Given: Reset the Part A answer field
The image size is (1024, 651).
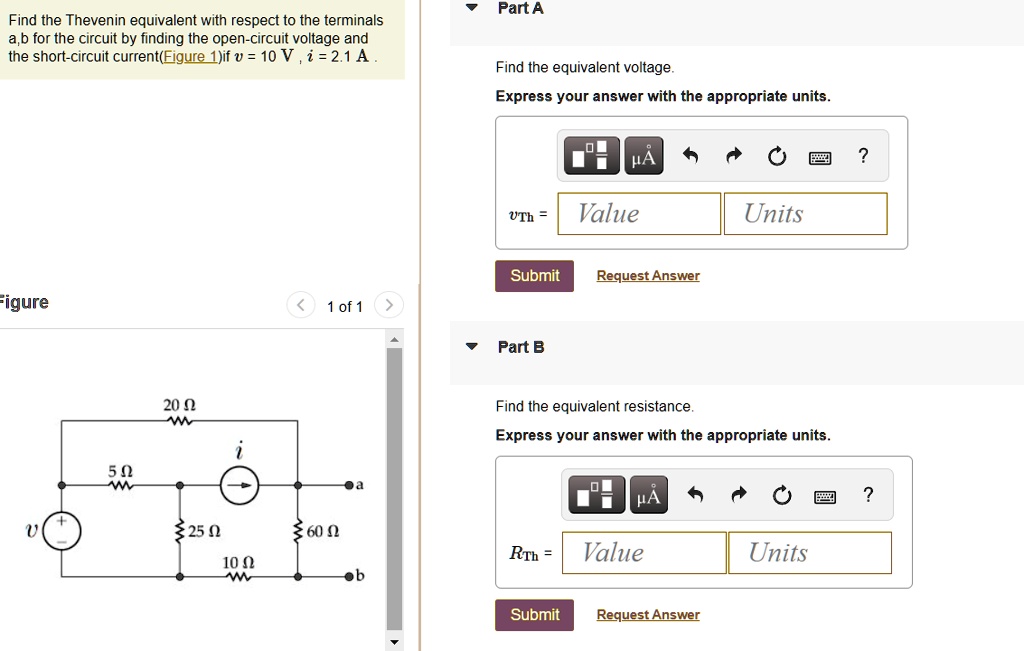Looking at the screenshot, I should click(778, 156).
